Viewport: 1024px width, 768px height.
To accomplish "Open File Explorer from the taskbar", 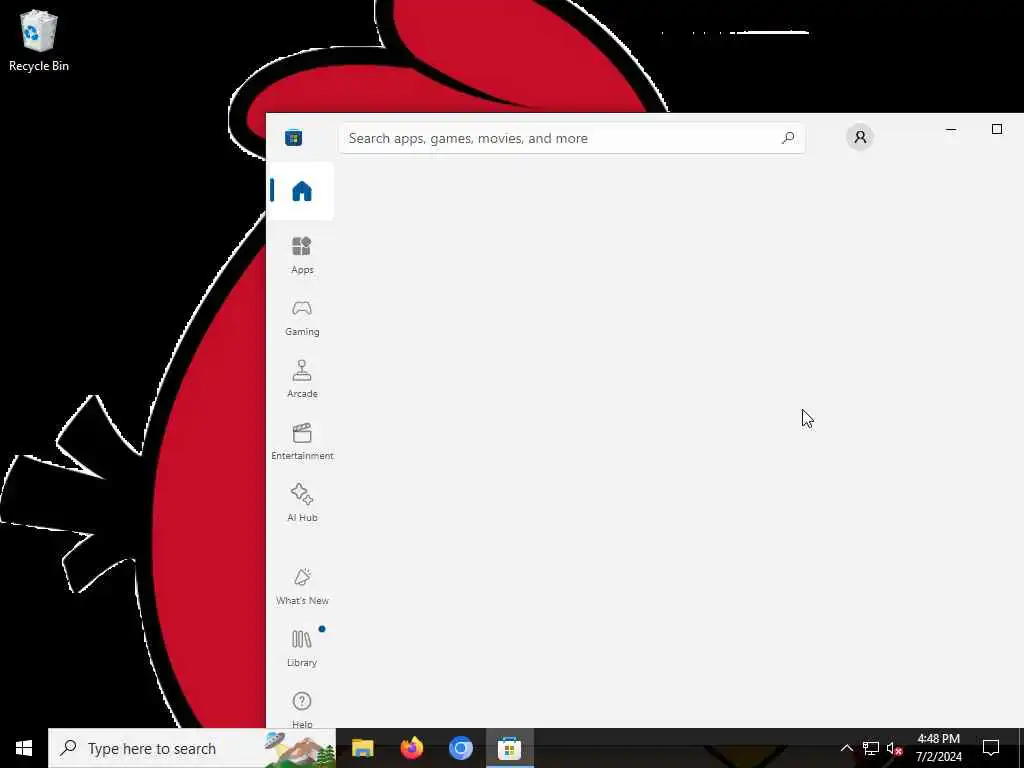I will pyautogui.click(x=362, y=748).
